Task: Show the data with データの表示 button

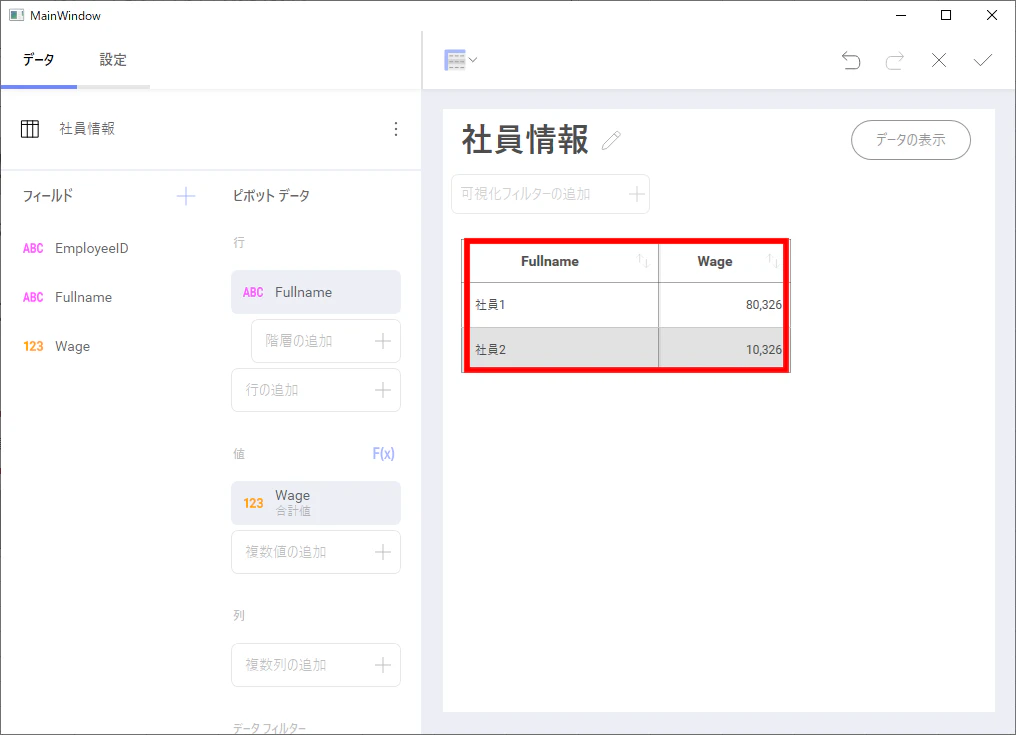Action: (x=910, y=140)
